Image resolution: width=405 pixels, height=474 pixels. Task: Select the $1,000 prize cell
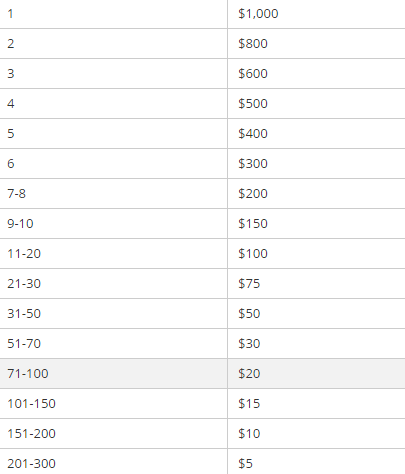pos(316,14)
